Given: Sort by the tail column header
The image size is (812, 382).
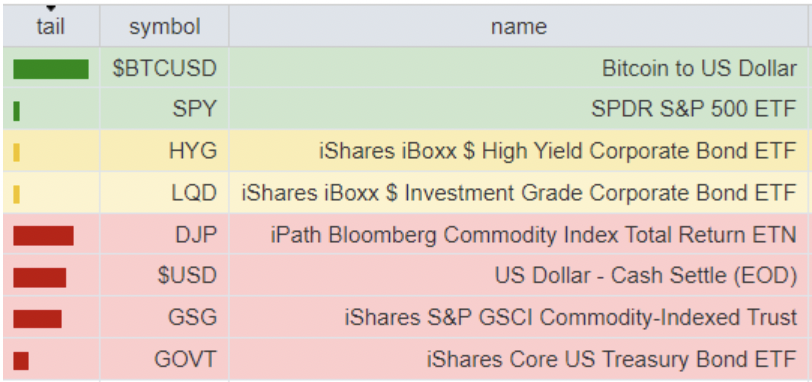Looking at the screenshot, I should coord(51,26).
